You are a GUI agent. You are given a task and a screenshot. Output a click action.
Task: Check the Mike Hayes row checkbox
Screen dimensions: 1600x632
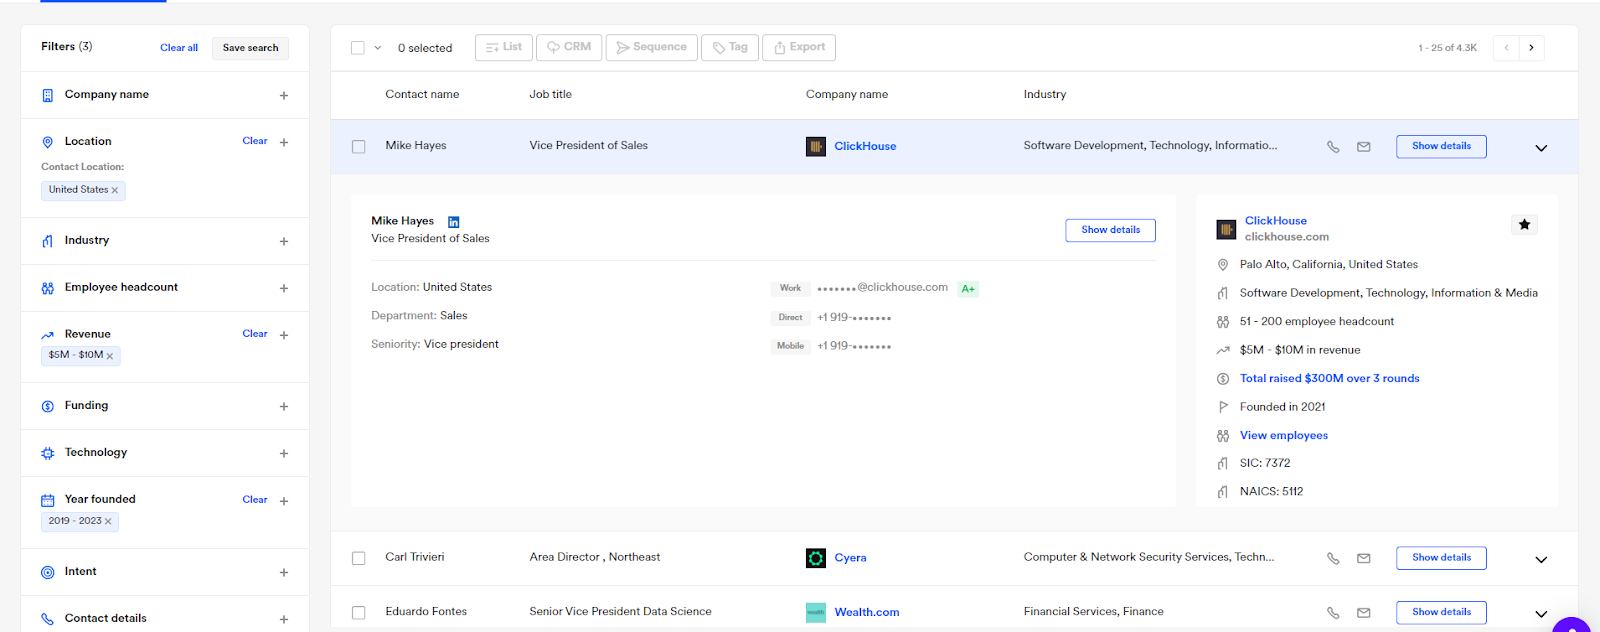(358, 147)
